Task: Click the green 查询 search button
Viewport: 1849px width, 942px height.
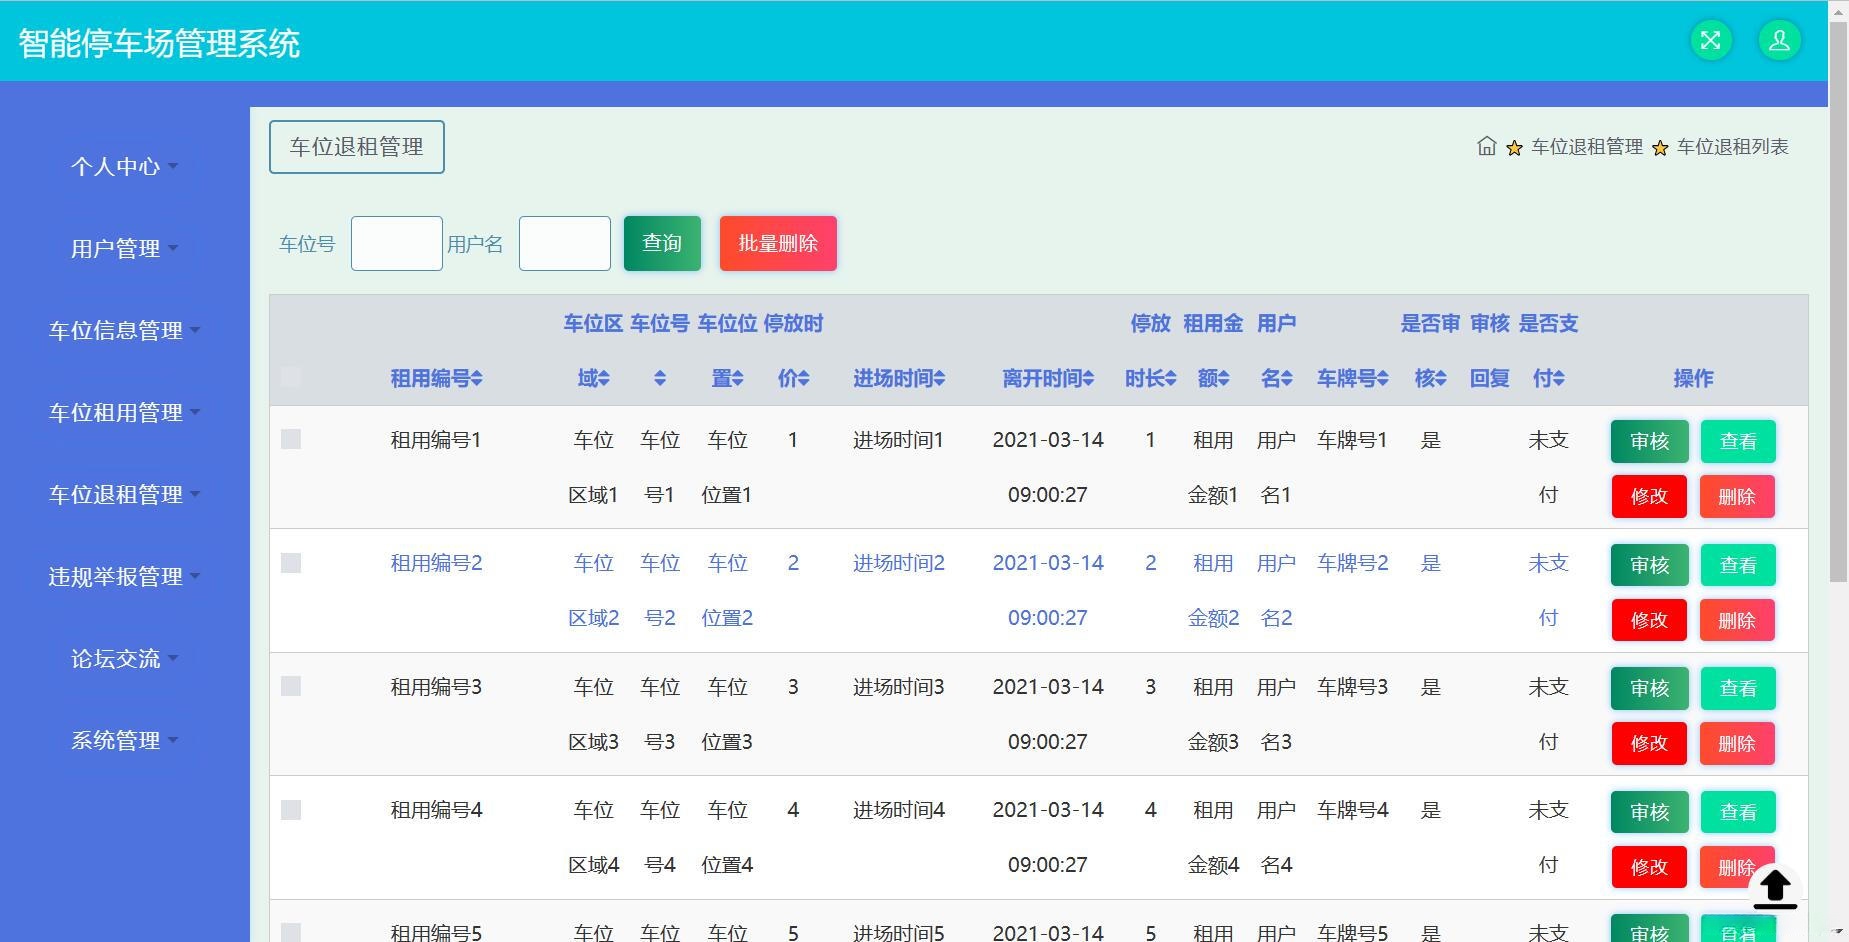Action: point(662,243)
